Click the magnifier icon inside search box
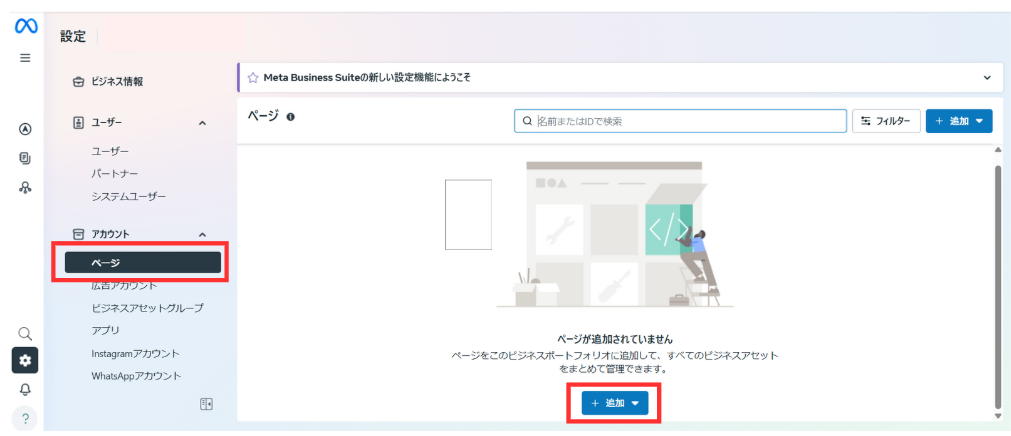Screen dimensions: 1011x436 tap(527, 121)
